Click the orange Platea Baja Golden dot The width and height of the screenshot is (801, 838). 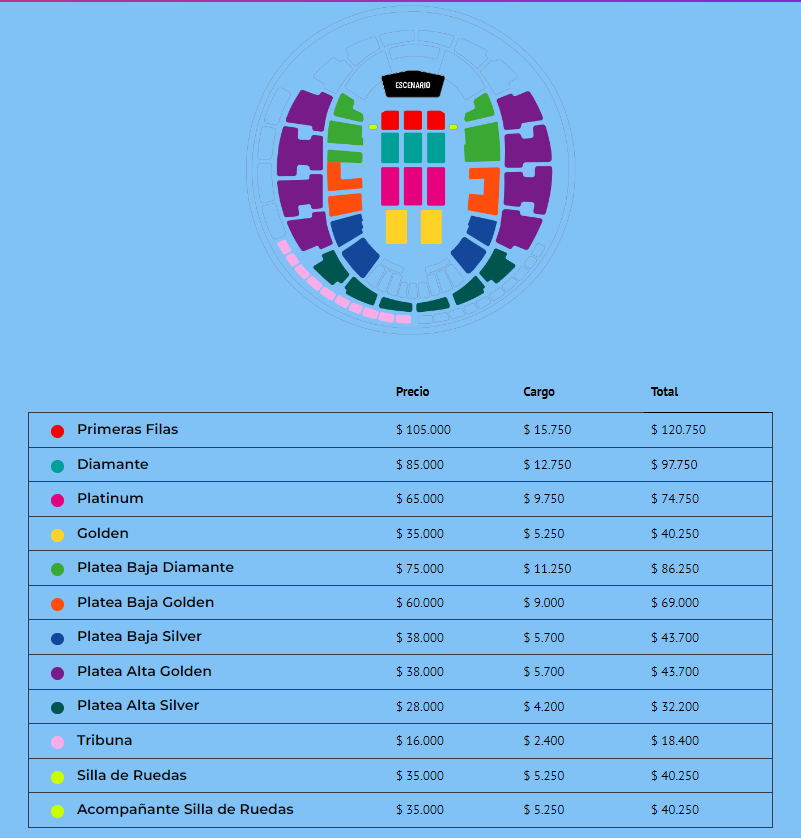point(57,604)
